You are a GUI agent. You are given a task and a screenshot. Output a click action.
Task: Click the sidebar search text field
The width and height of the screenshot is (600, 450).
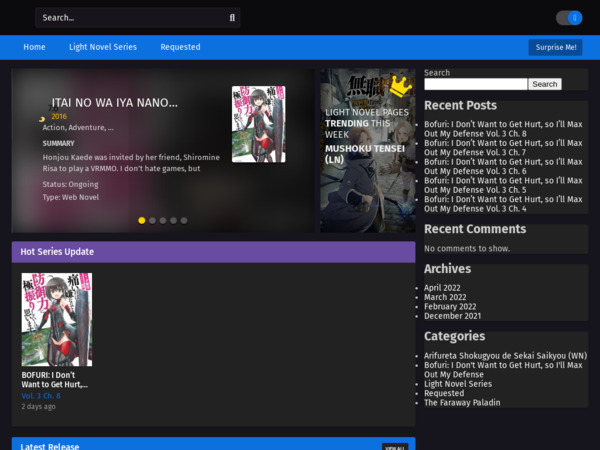(x=476, y=84)
